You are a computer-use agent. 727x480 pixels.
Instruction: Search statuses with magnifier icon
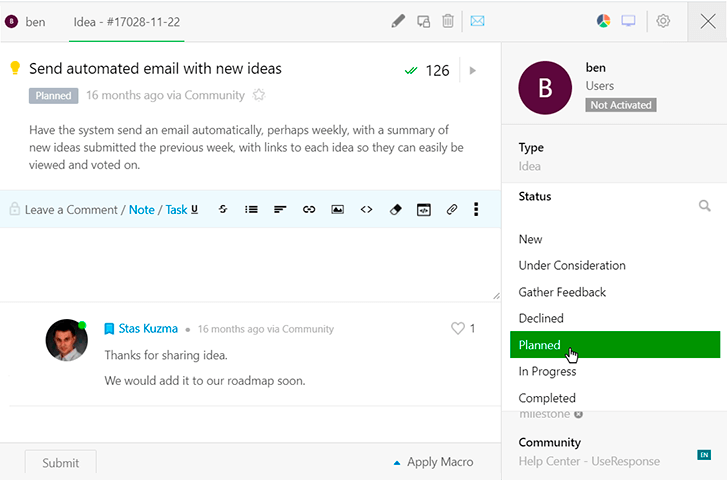click(x=704, y=205)
